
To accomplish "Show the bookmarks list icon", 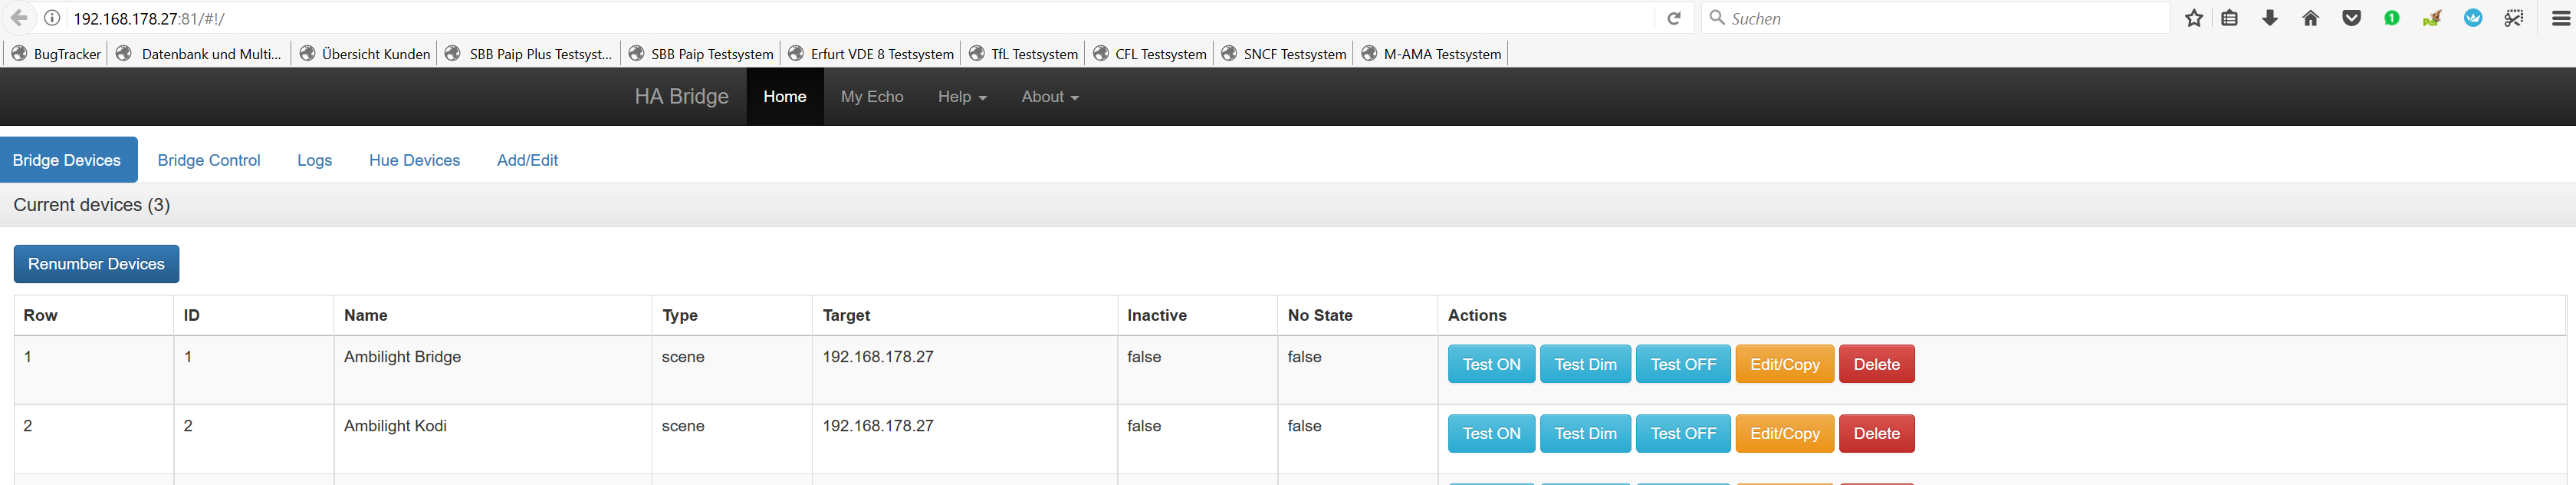I will pyautogui.click(x=2229, y=18).
